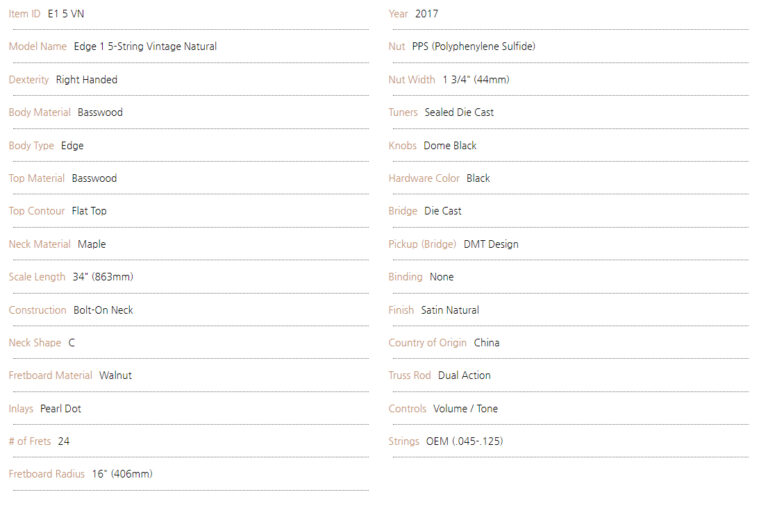The width and height of the screenshot is (768, 515).
Task: Click the Scale Length 34" (863mm) value
Action: pos(103,277)
